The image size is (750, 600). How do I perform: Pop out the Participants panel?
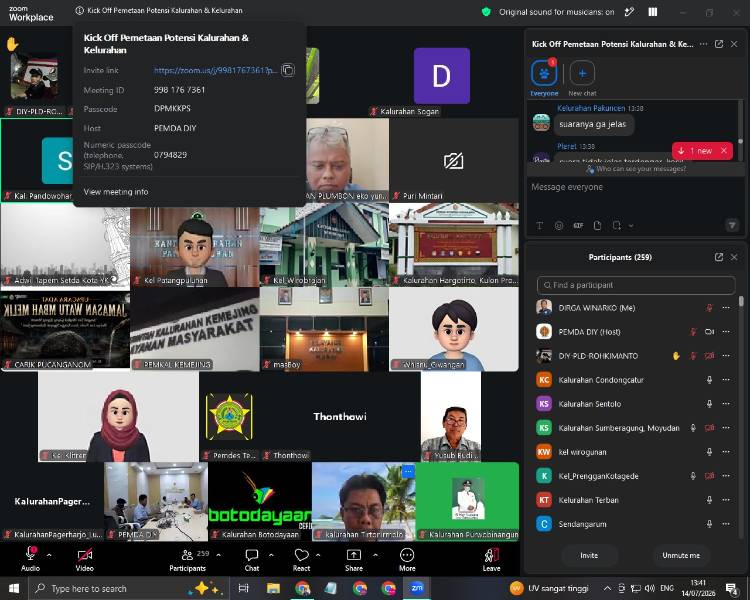point(718,257)
